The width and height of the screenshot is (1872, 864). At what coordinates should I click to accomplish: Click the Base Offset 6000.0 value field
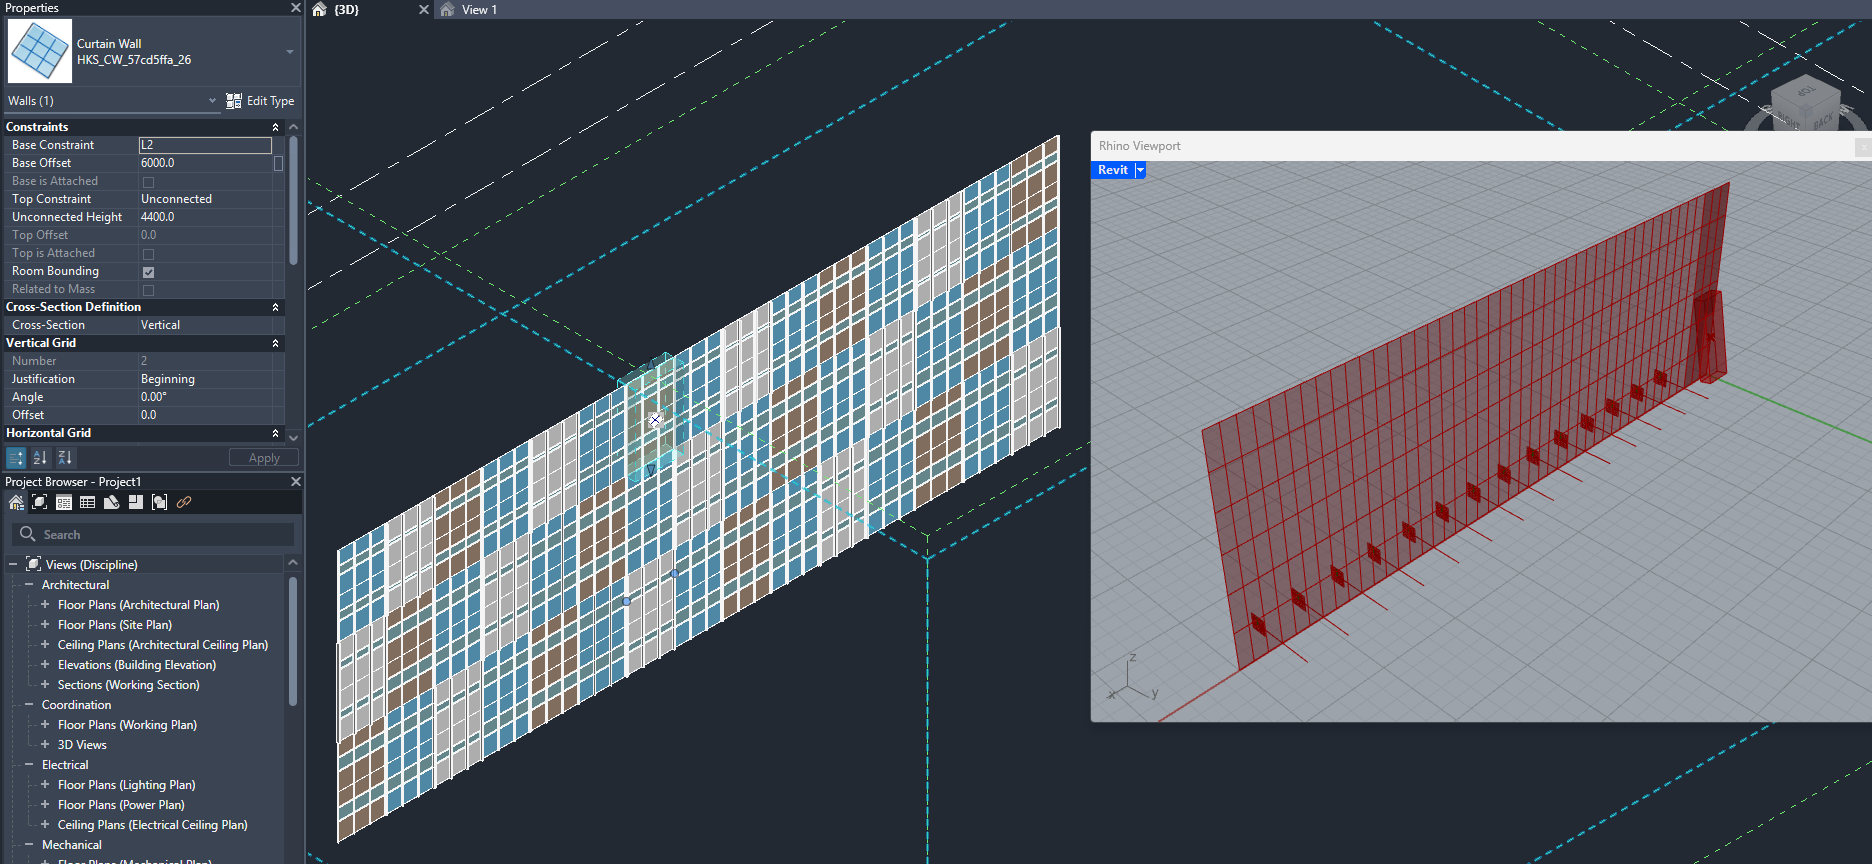205,163
